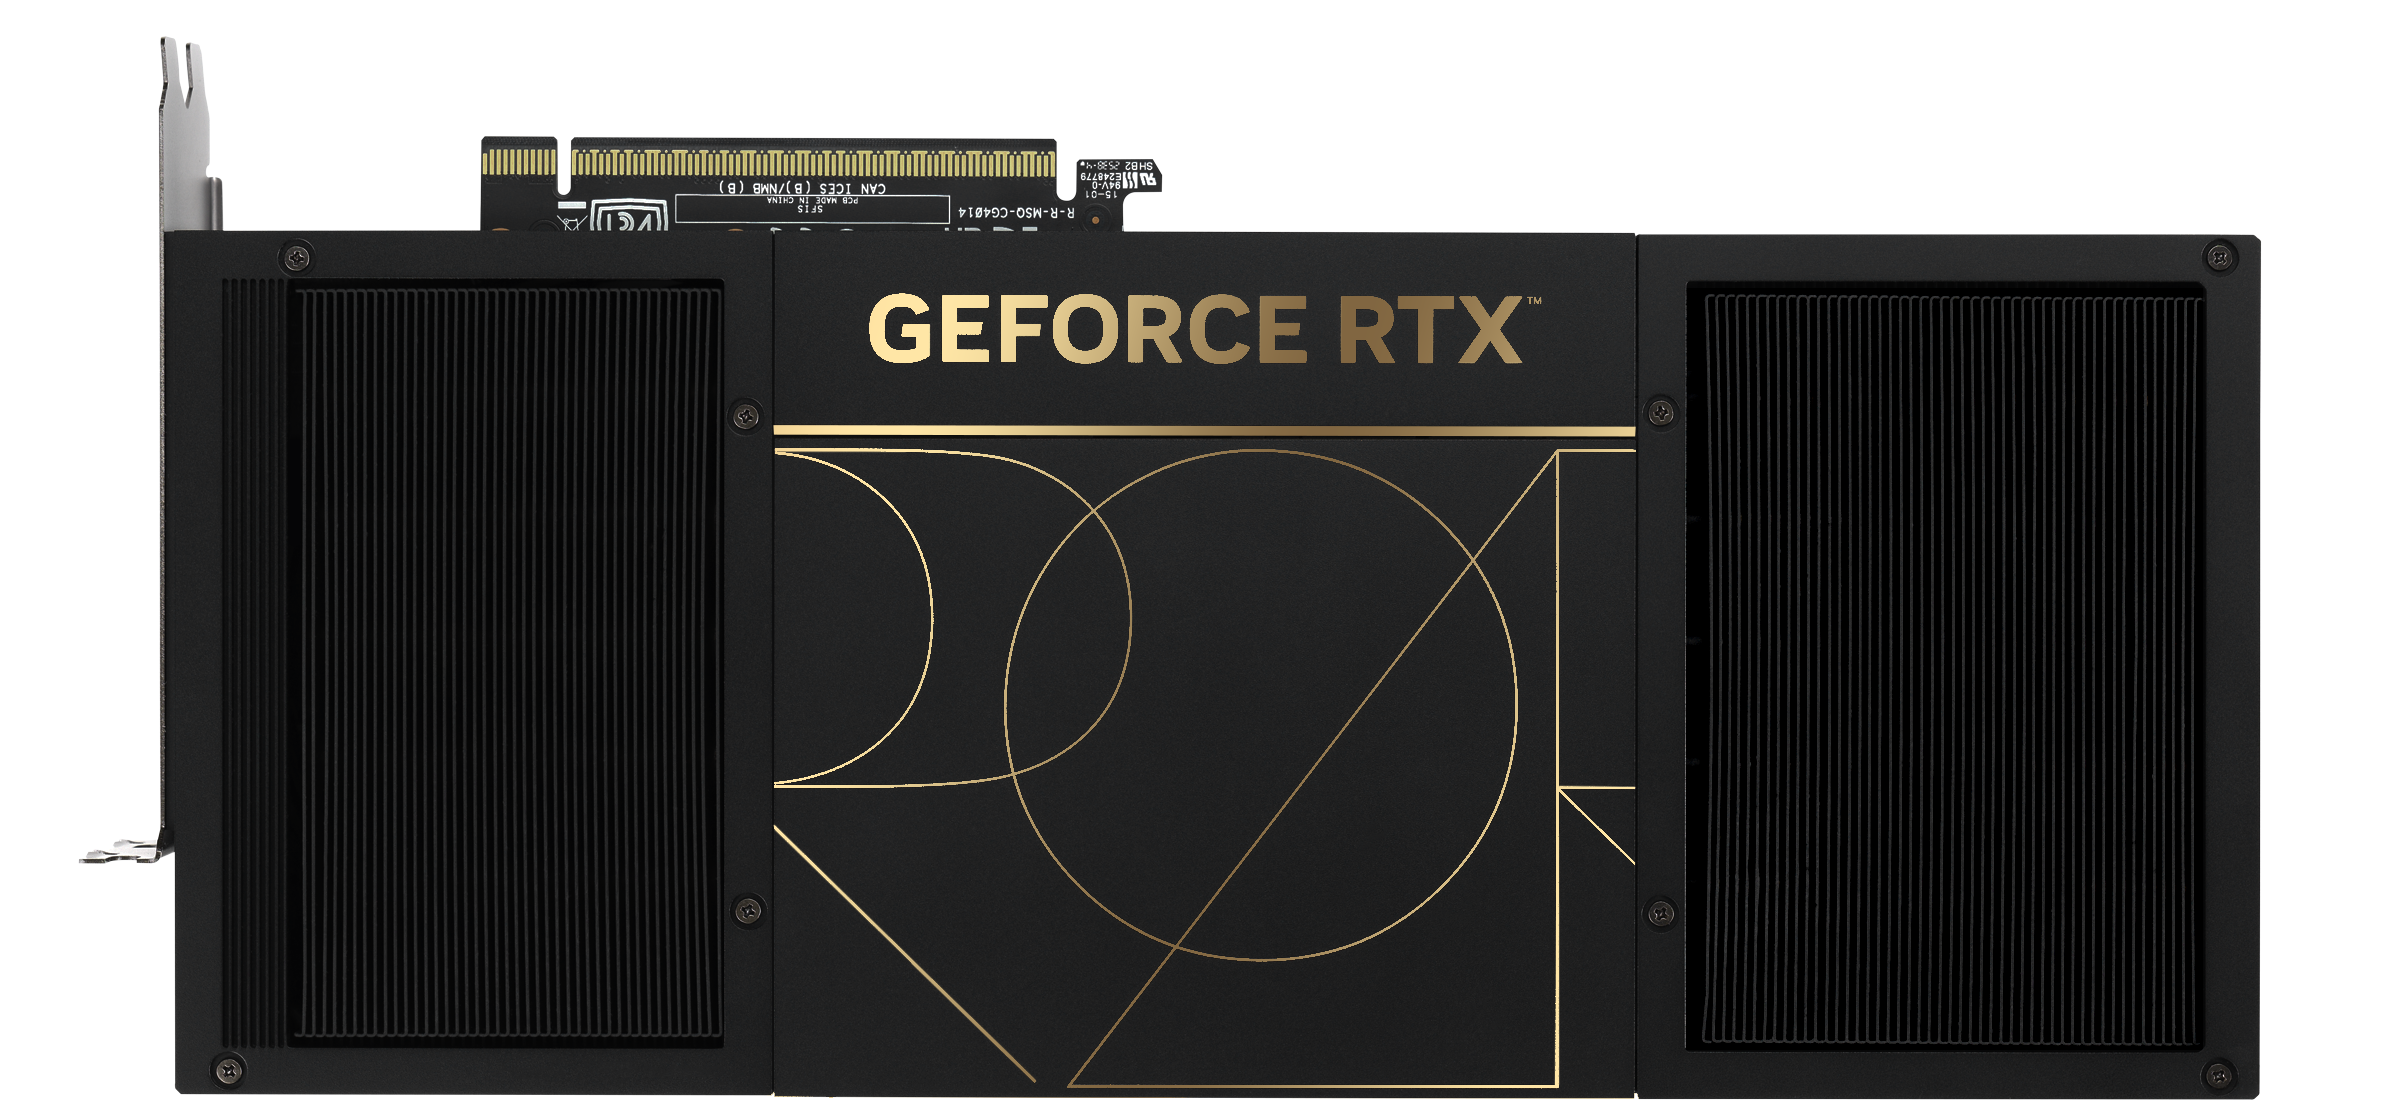The height and width of the screenshot is (1120, 2400).
Task: Click the "E248779" number on the PCB
Action: click(x=1100, y=177)
